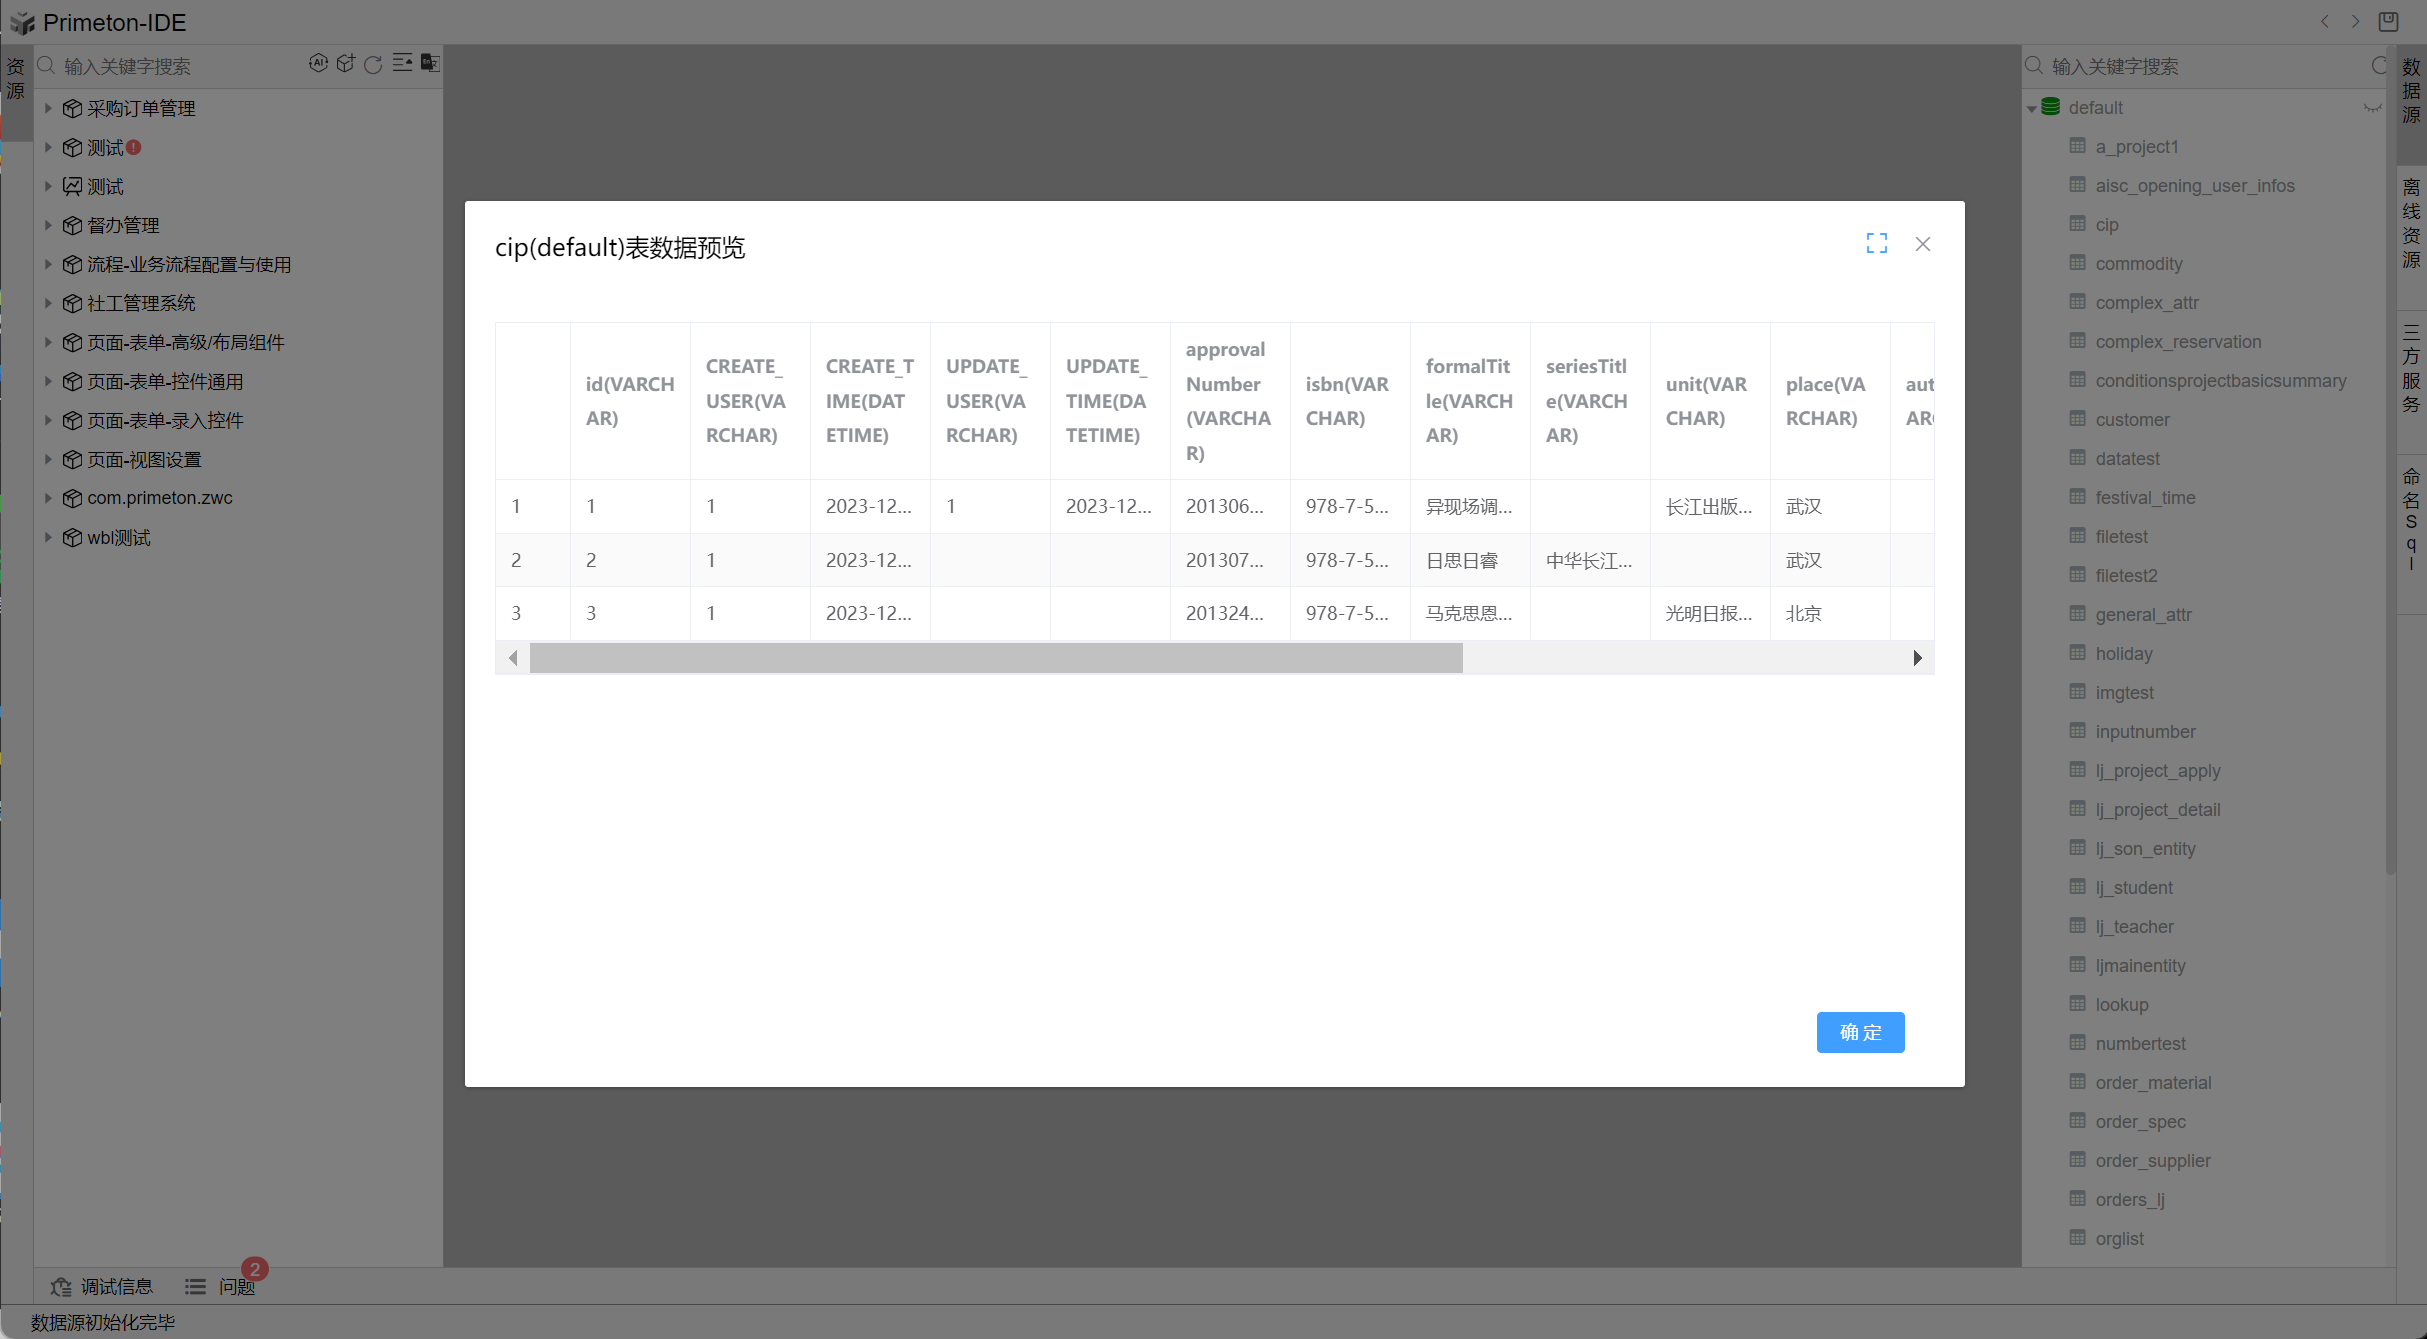Refresh the resource tree
Screen dimensions: 2427x1339
click(373, 65)
